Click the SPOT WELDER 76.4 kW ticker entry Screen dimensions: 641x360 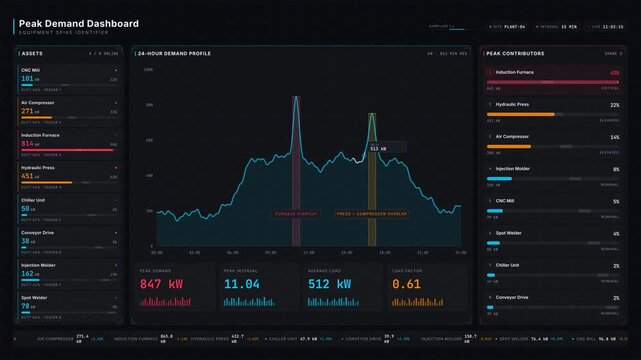coord(530,339)
